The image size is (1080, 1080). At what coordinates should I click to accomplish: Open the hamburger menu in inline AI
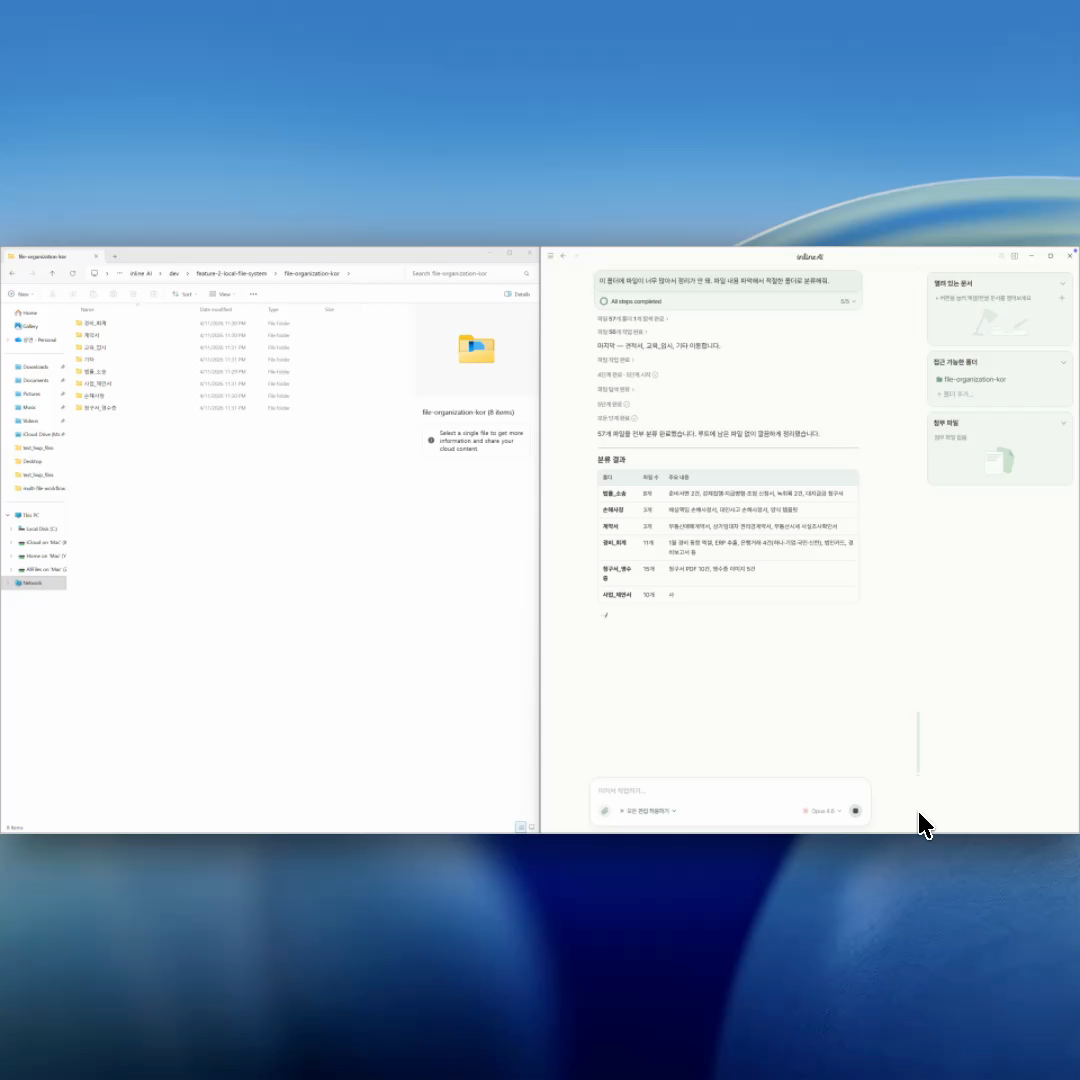(x=550, y=256)
